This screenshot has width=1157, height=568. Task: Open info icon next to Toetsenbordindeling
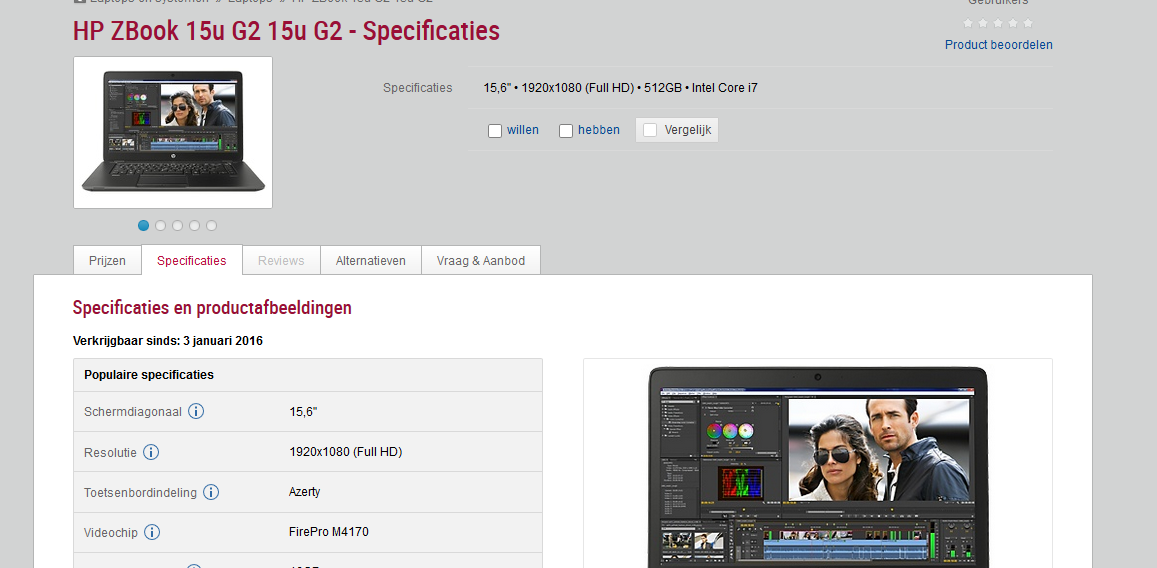point(211,492)
